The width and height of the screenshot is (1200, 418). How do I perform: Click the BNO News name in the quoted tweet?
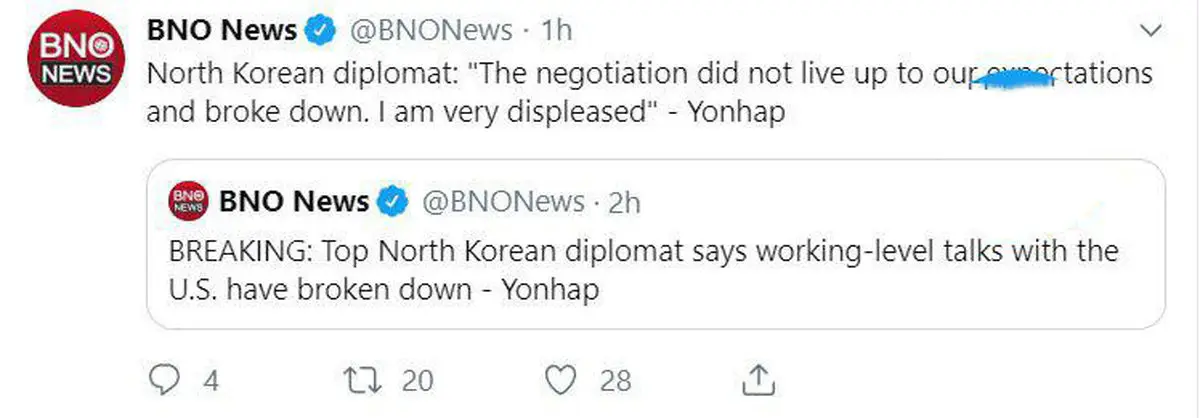[294, 202]
